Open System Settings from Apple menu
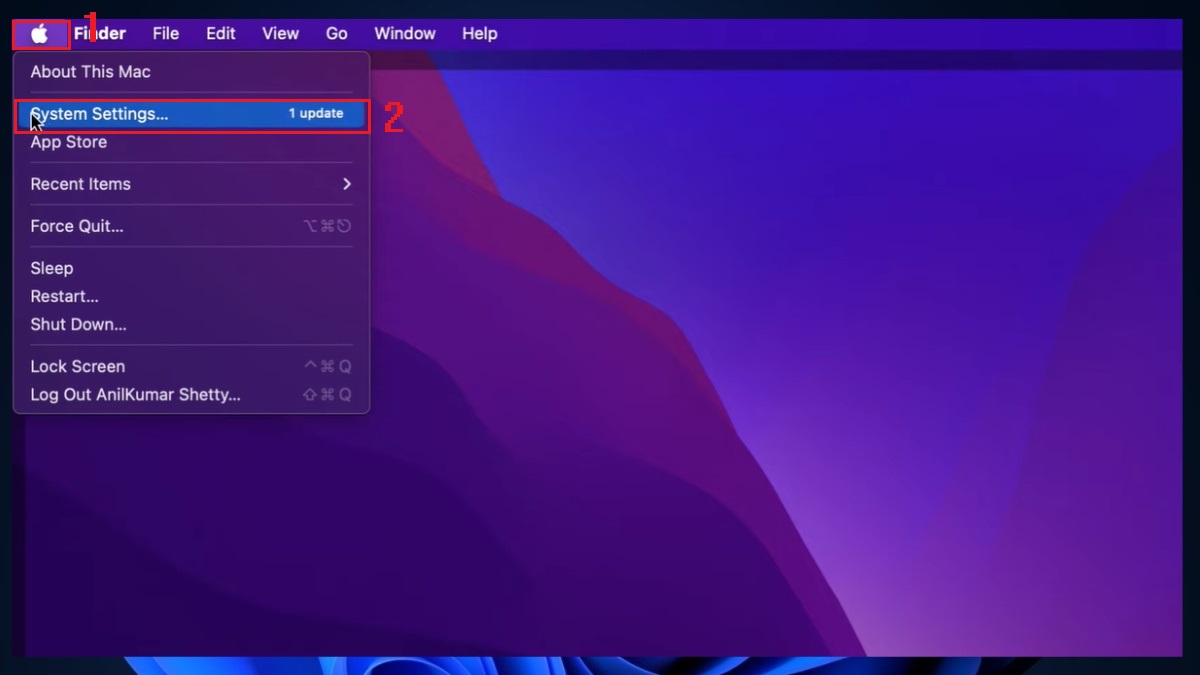The height and width of the screenshot is (675, 1200). pos(191,114)
